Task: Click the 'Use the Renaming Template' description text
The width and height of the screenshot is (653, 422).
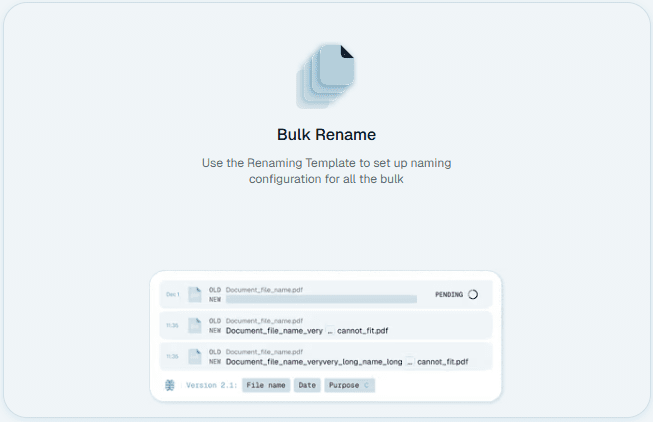Action: (x=326, y=171)
